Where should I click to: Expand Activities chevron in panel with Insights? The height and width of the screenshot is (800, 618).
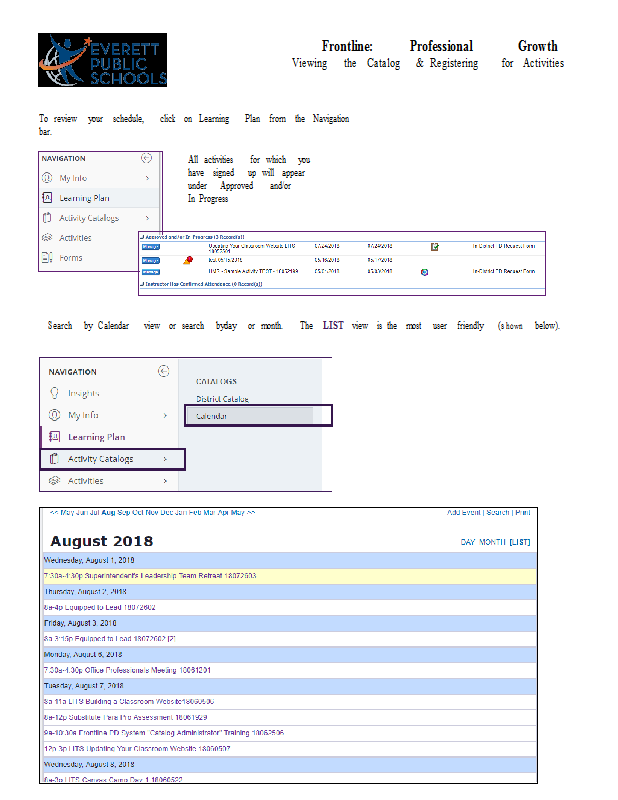(165, 481)
